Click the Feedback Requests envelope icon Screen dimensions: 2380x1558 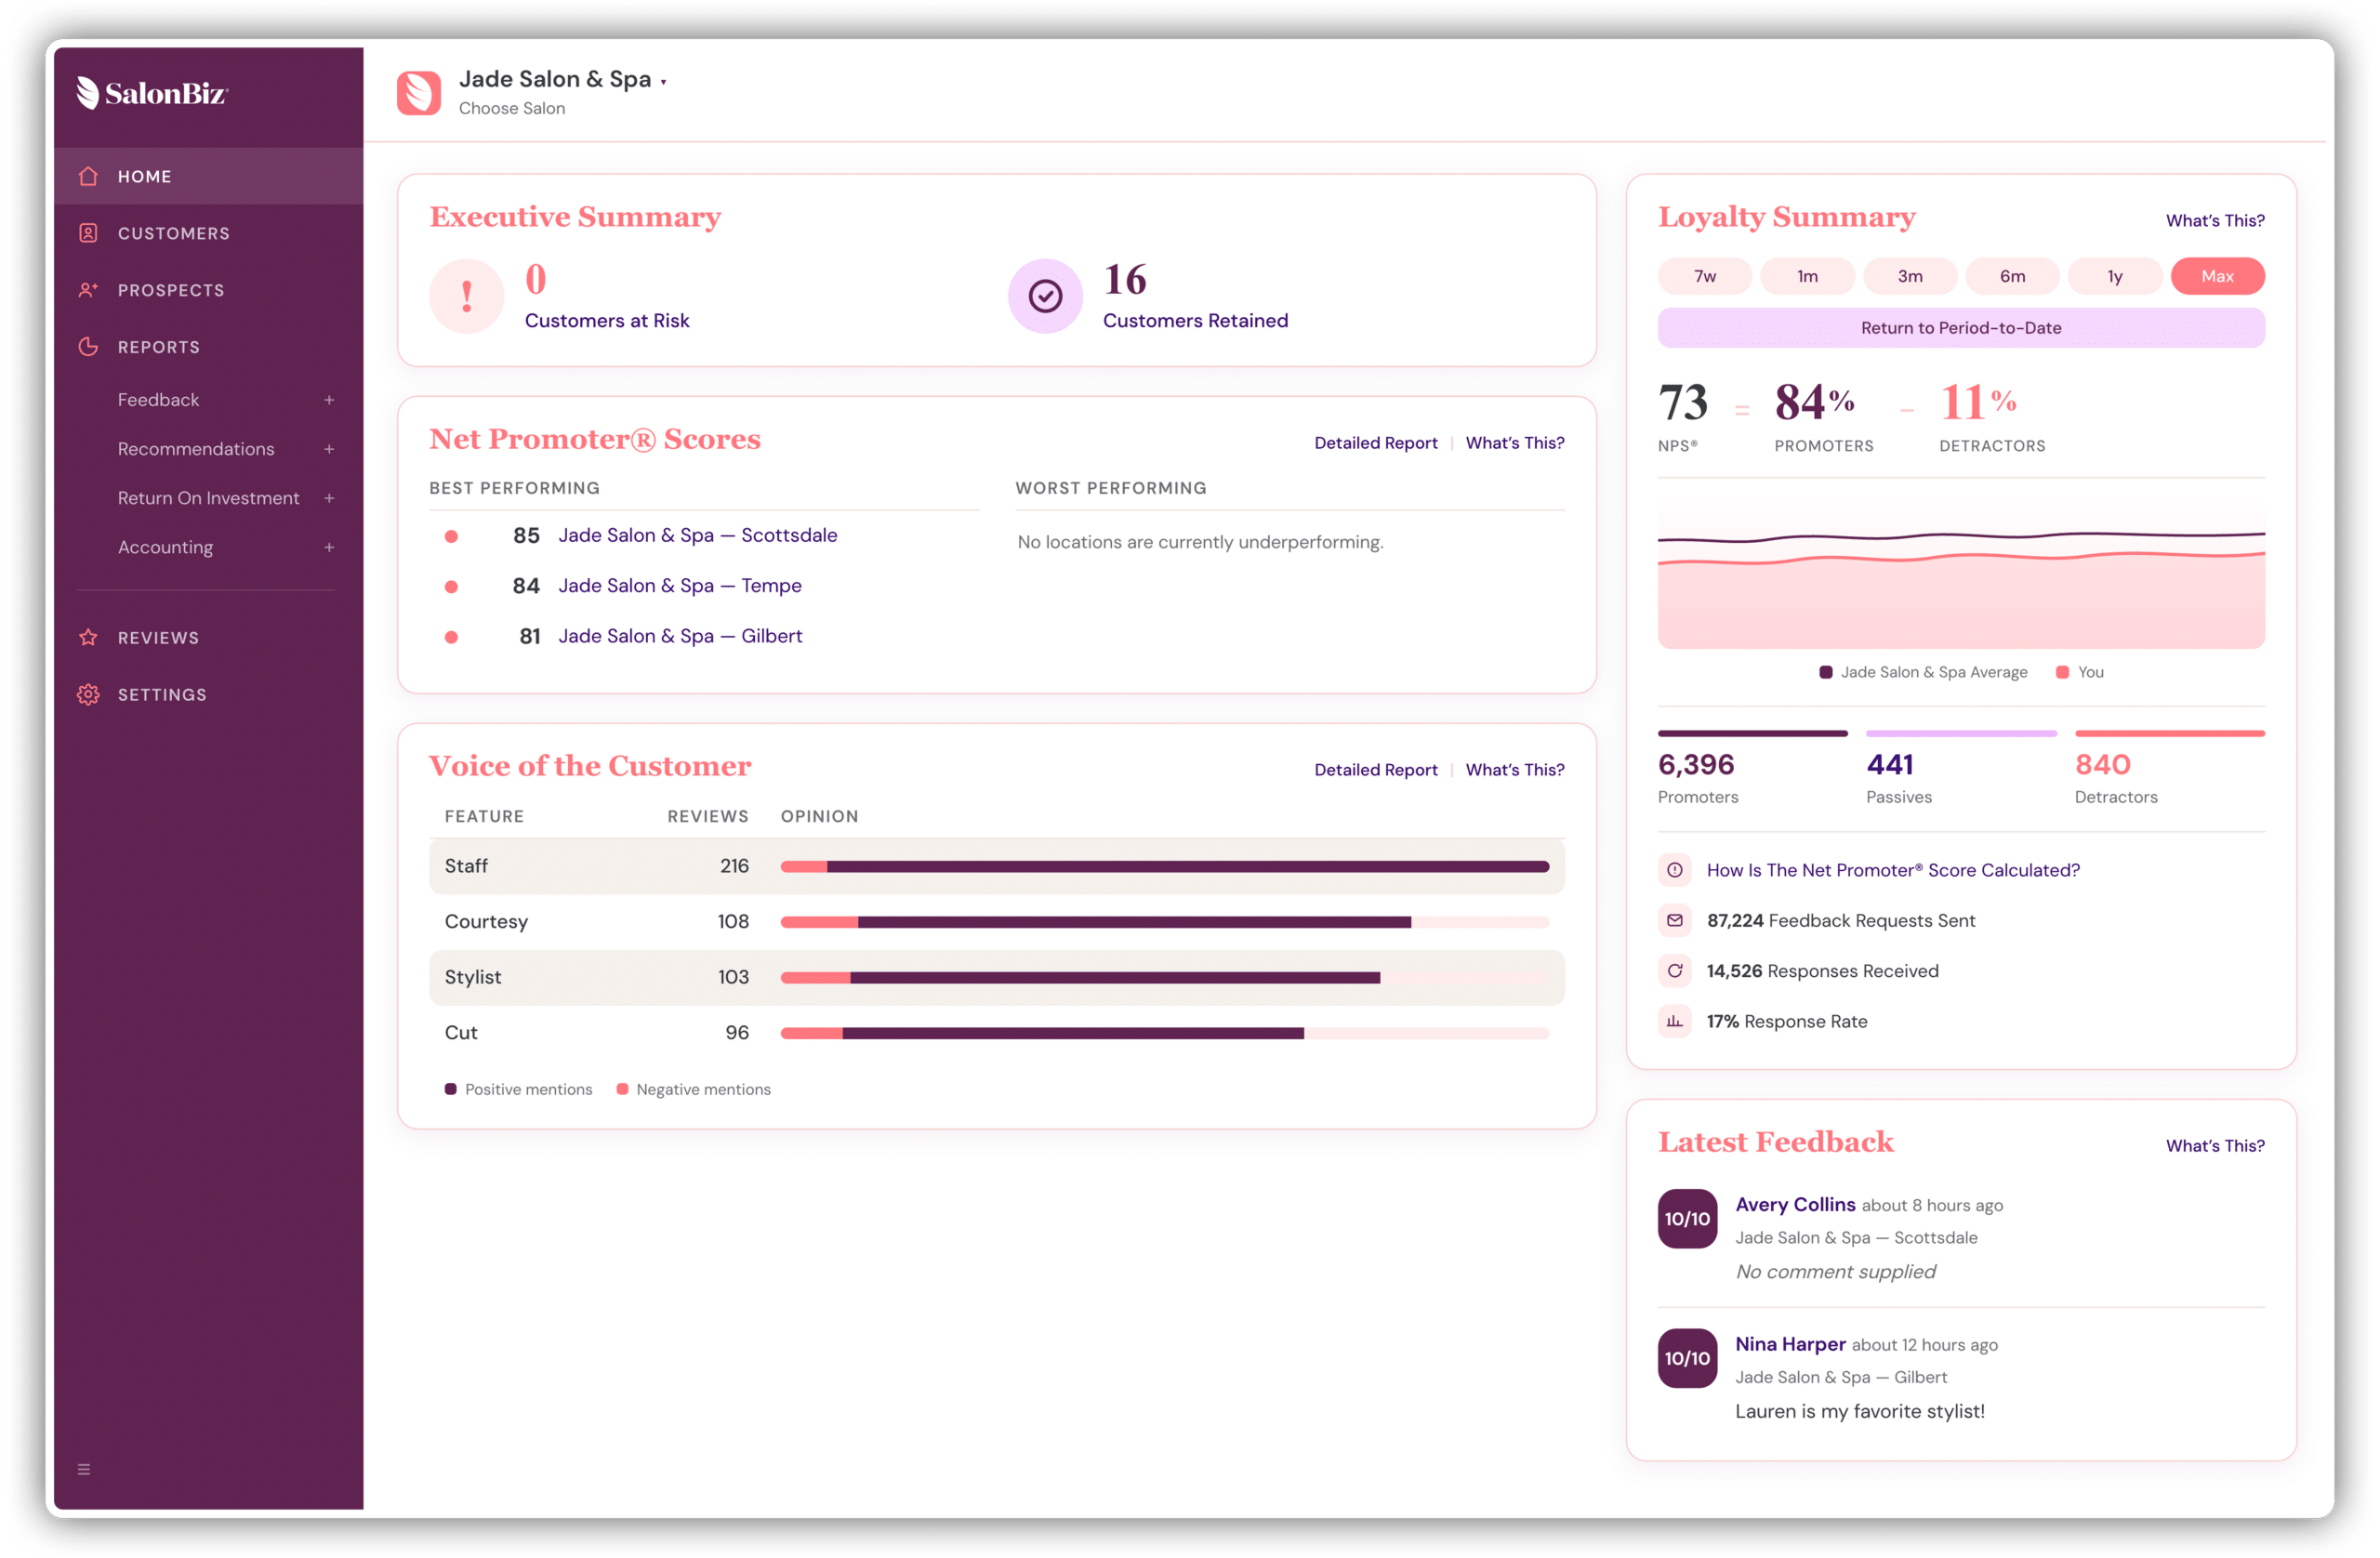coord(1675,920)
